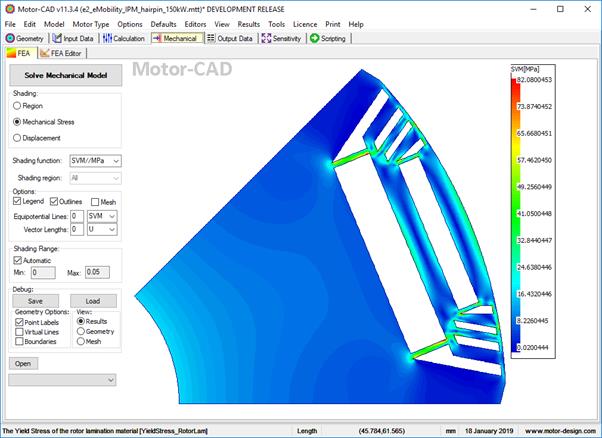This screenshot has width=602, height=438.
Task: Click the Equipotential Lines number field
Action: click(77, 216)
